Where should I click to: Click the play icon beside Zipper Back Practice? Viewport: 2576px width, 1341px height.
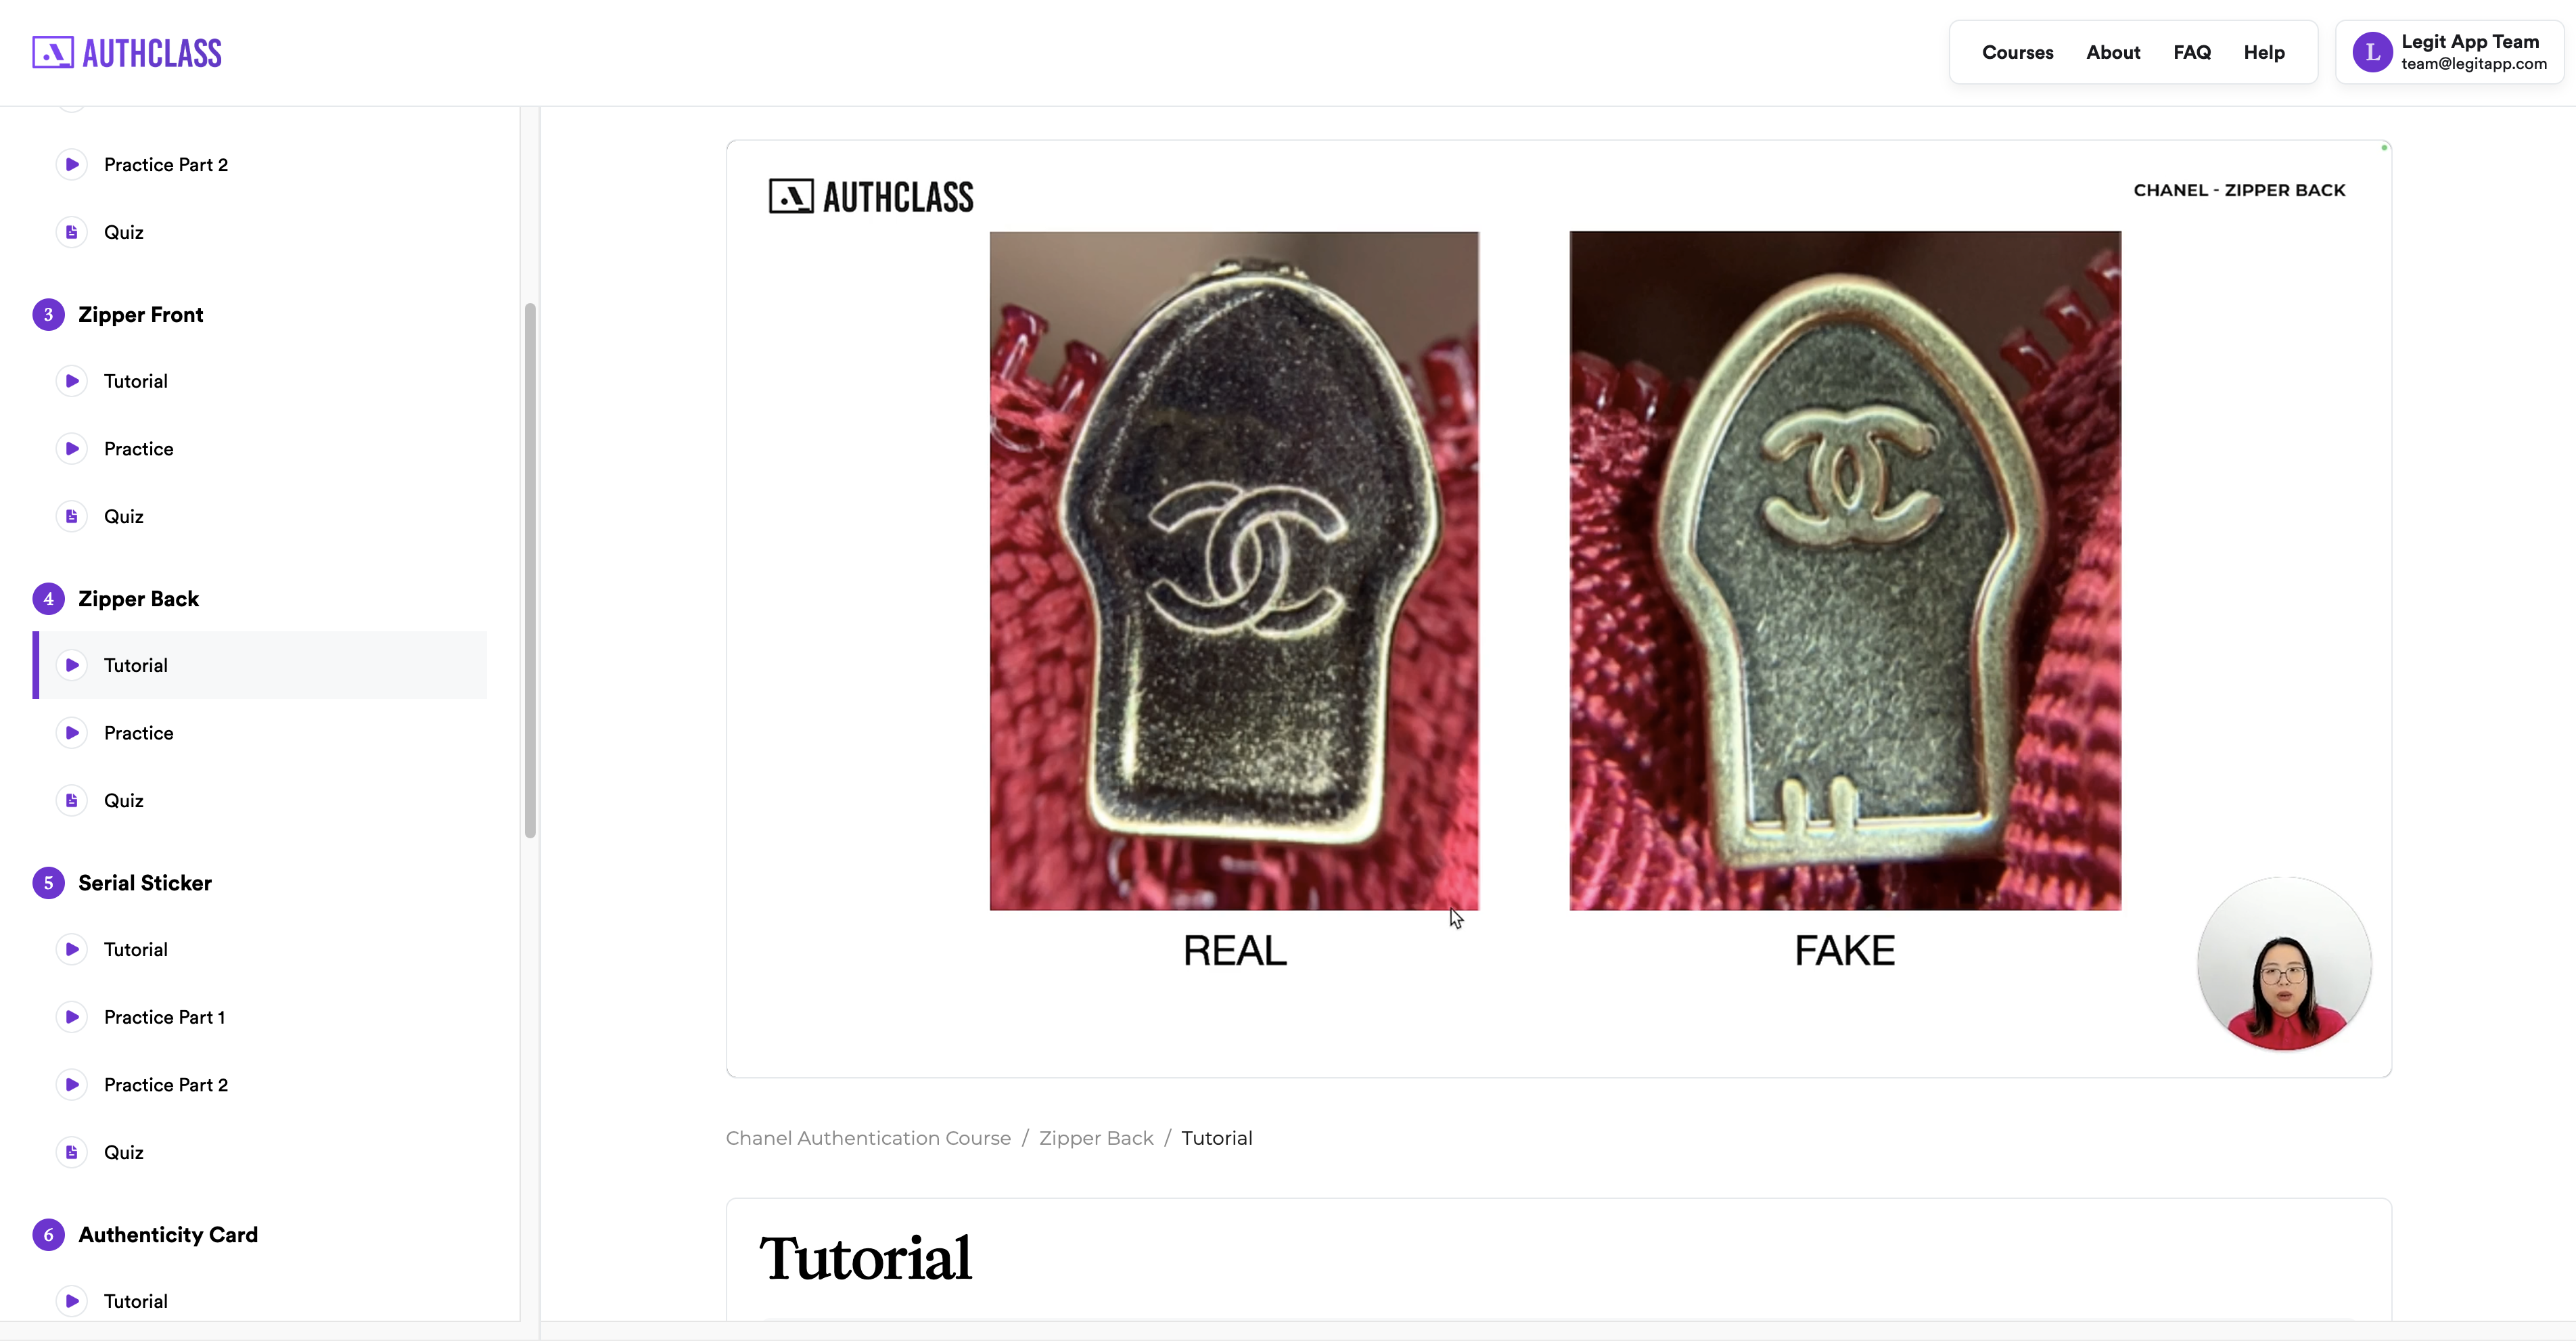72,733
